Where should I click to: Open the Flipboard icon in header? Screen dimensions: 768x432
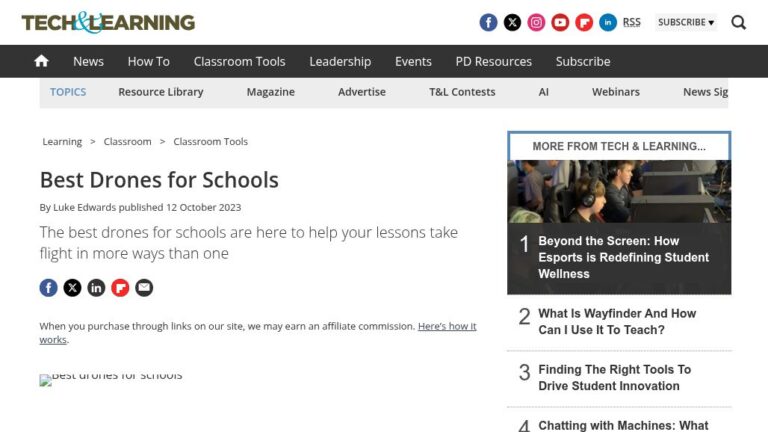click(x=584, y=23)
